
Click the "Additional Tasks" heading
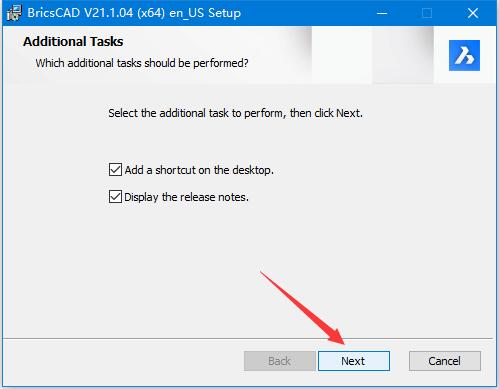click(73, 42)
